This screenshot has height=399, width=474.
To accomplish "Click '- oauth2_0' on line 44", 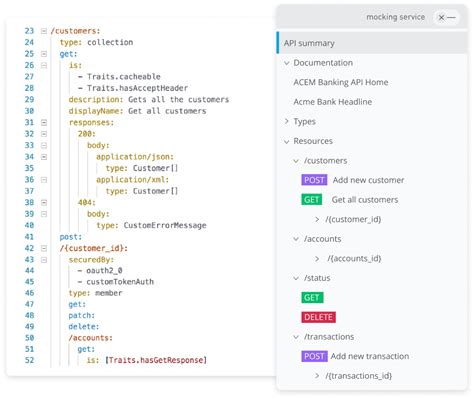I will tap(100, 271).
